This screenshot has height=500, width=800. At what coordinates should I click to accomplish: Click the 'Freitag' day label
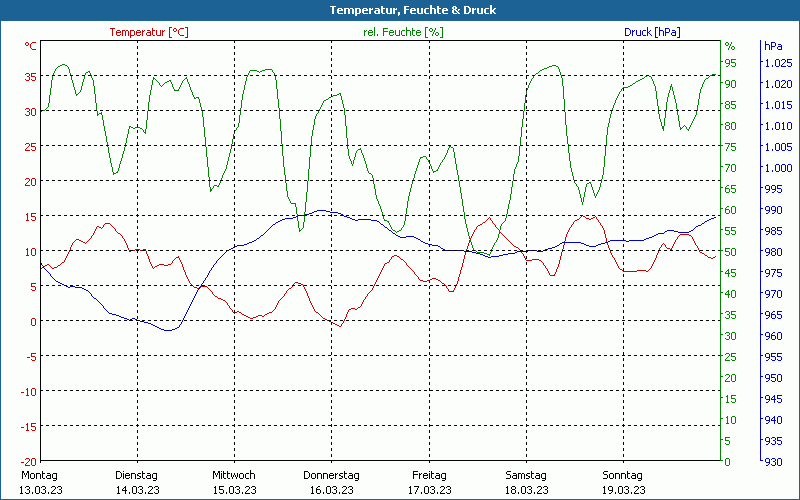(429, 476)
